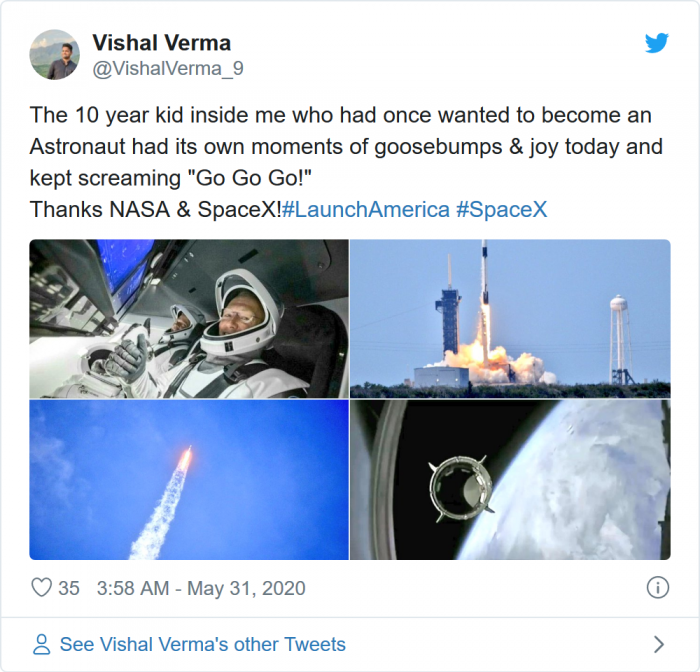Click the water tower in the launch photo

click(620, 335)
